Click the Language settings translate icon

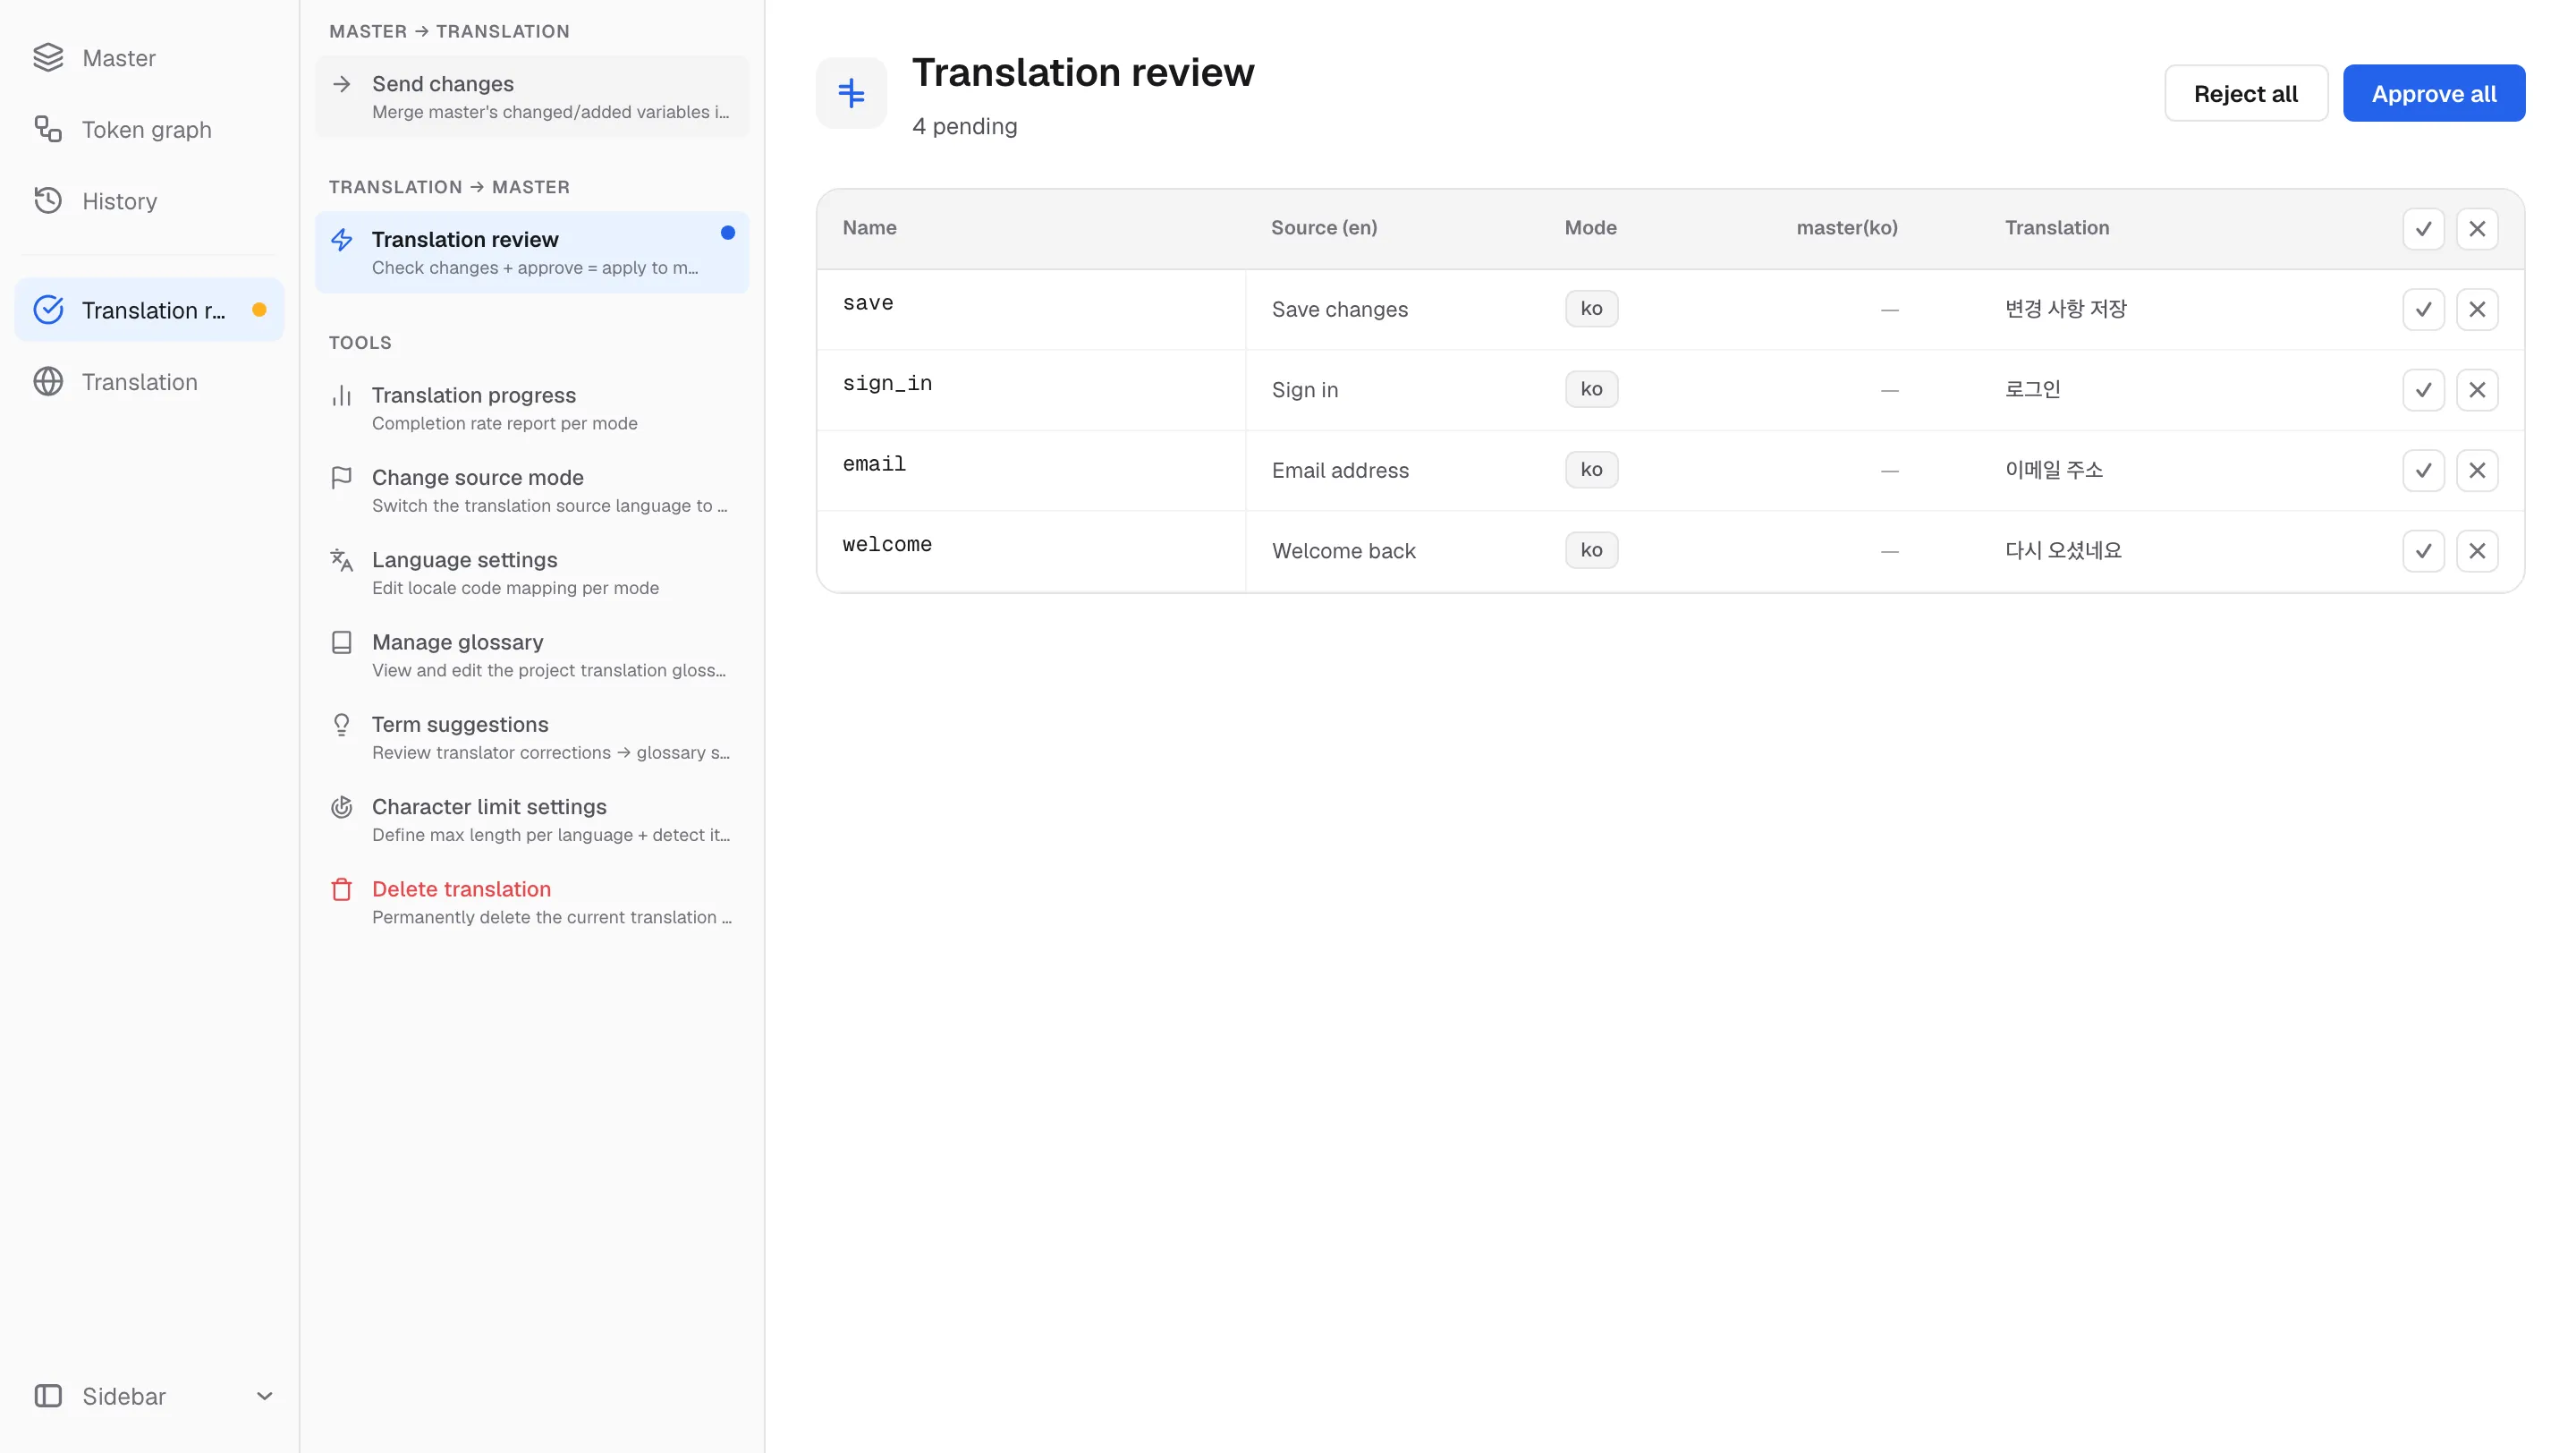click(342, 560)
